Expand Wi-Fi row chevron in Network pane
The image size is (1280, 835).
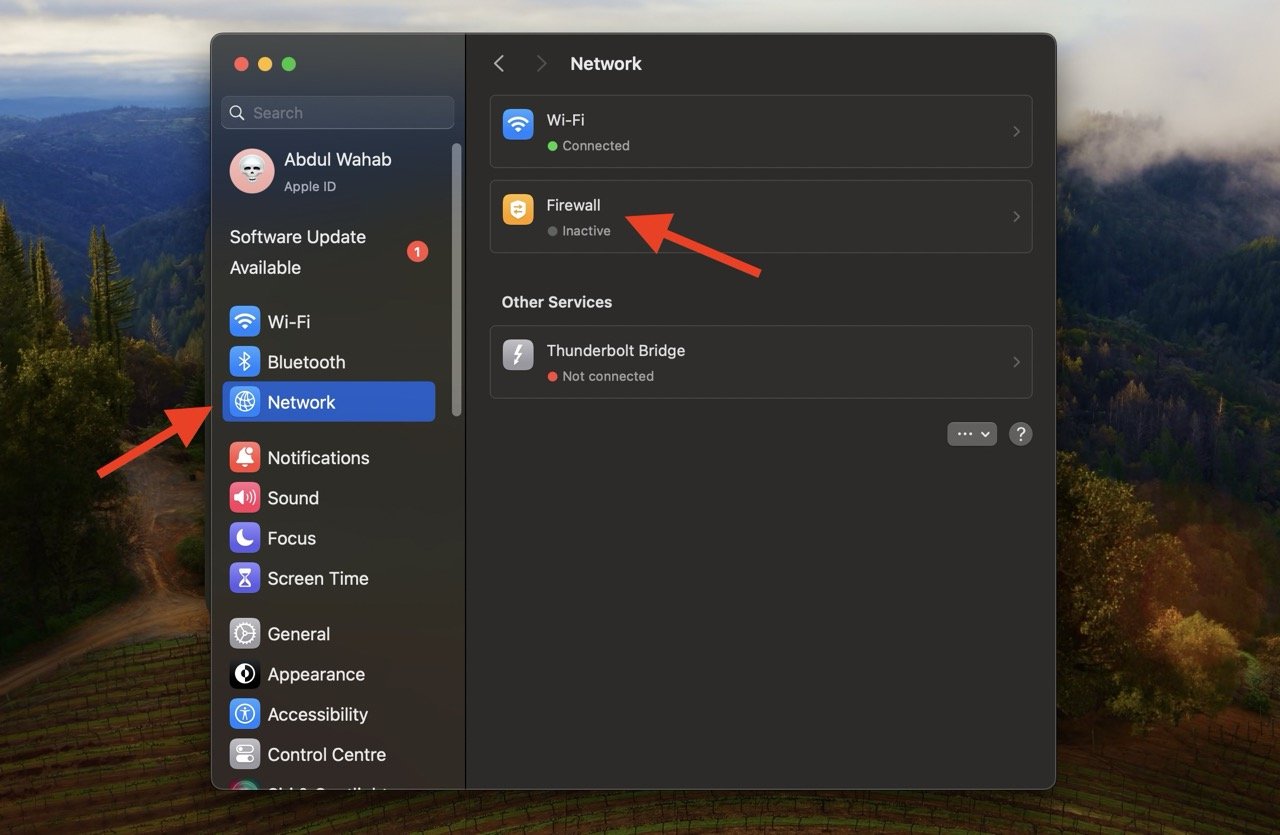pos(1016,132)
